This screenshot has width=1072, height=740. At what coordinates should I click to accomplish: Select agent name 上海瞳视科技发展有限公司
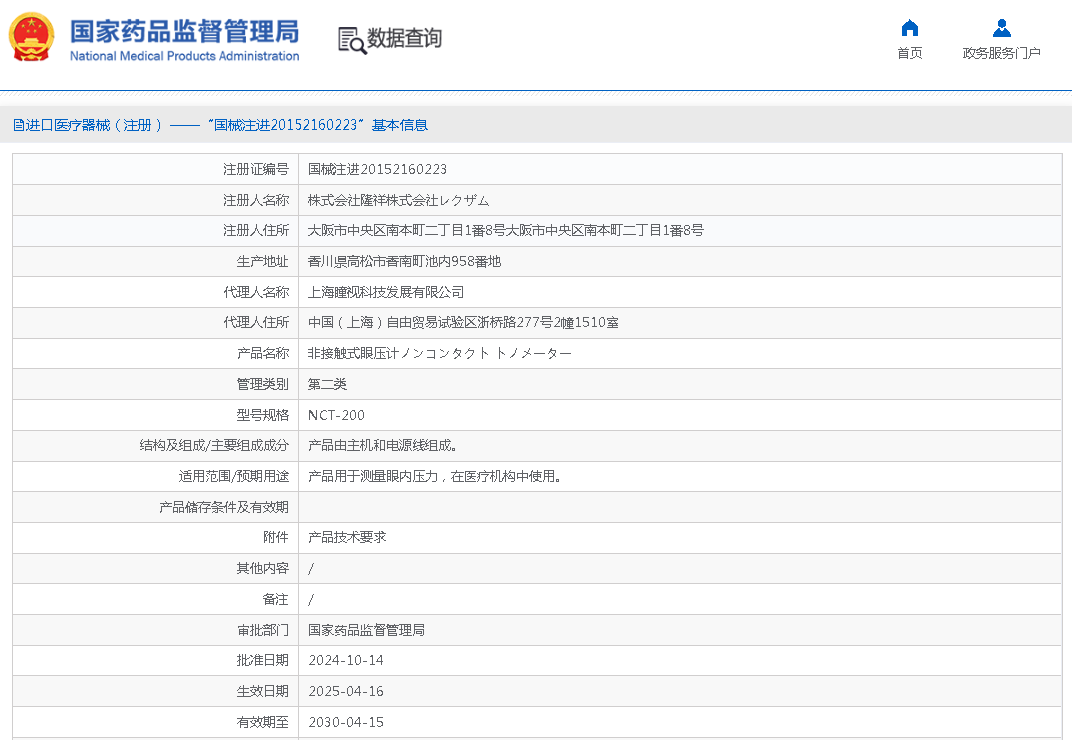point(386,292)
